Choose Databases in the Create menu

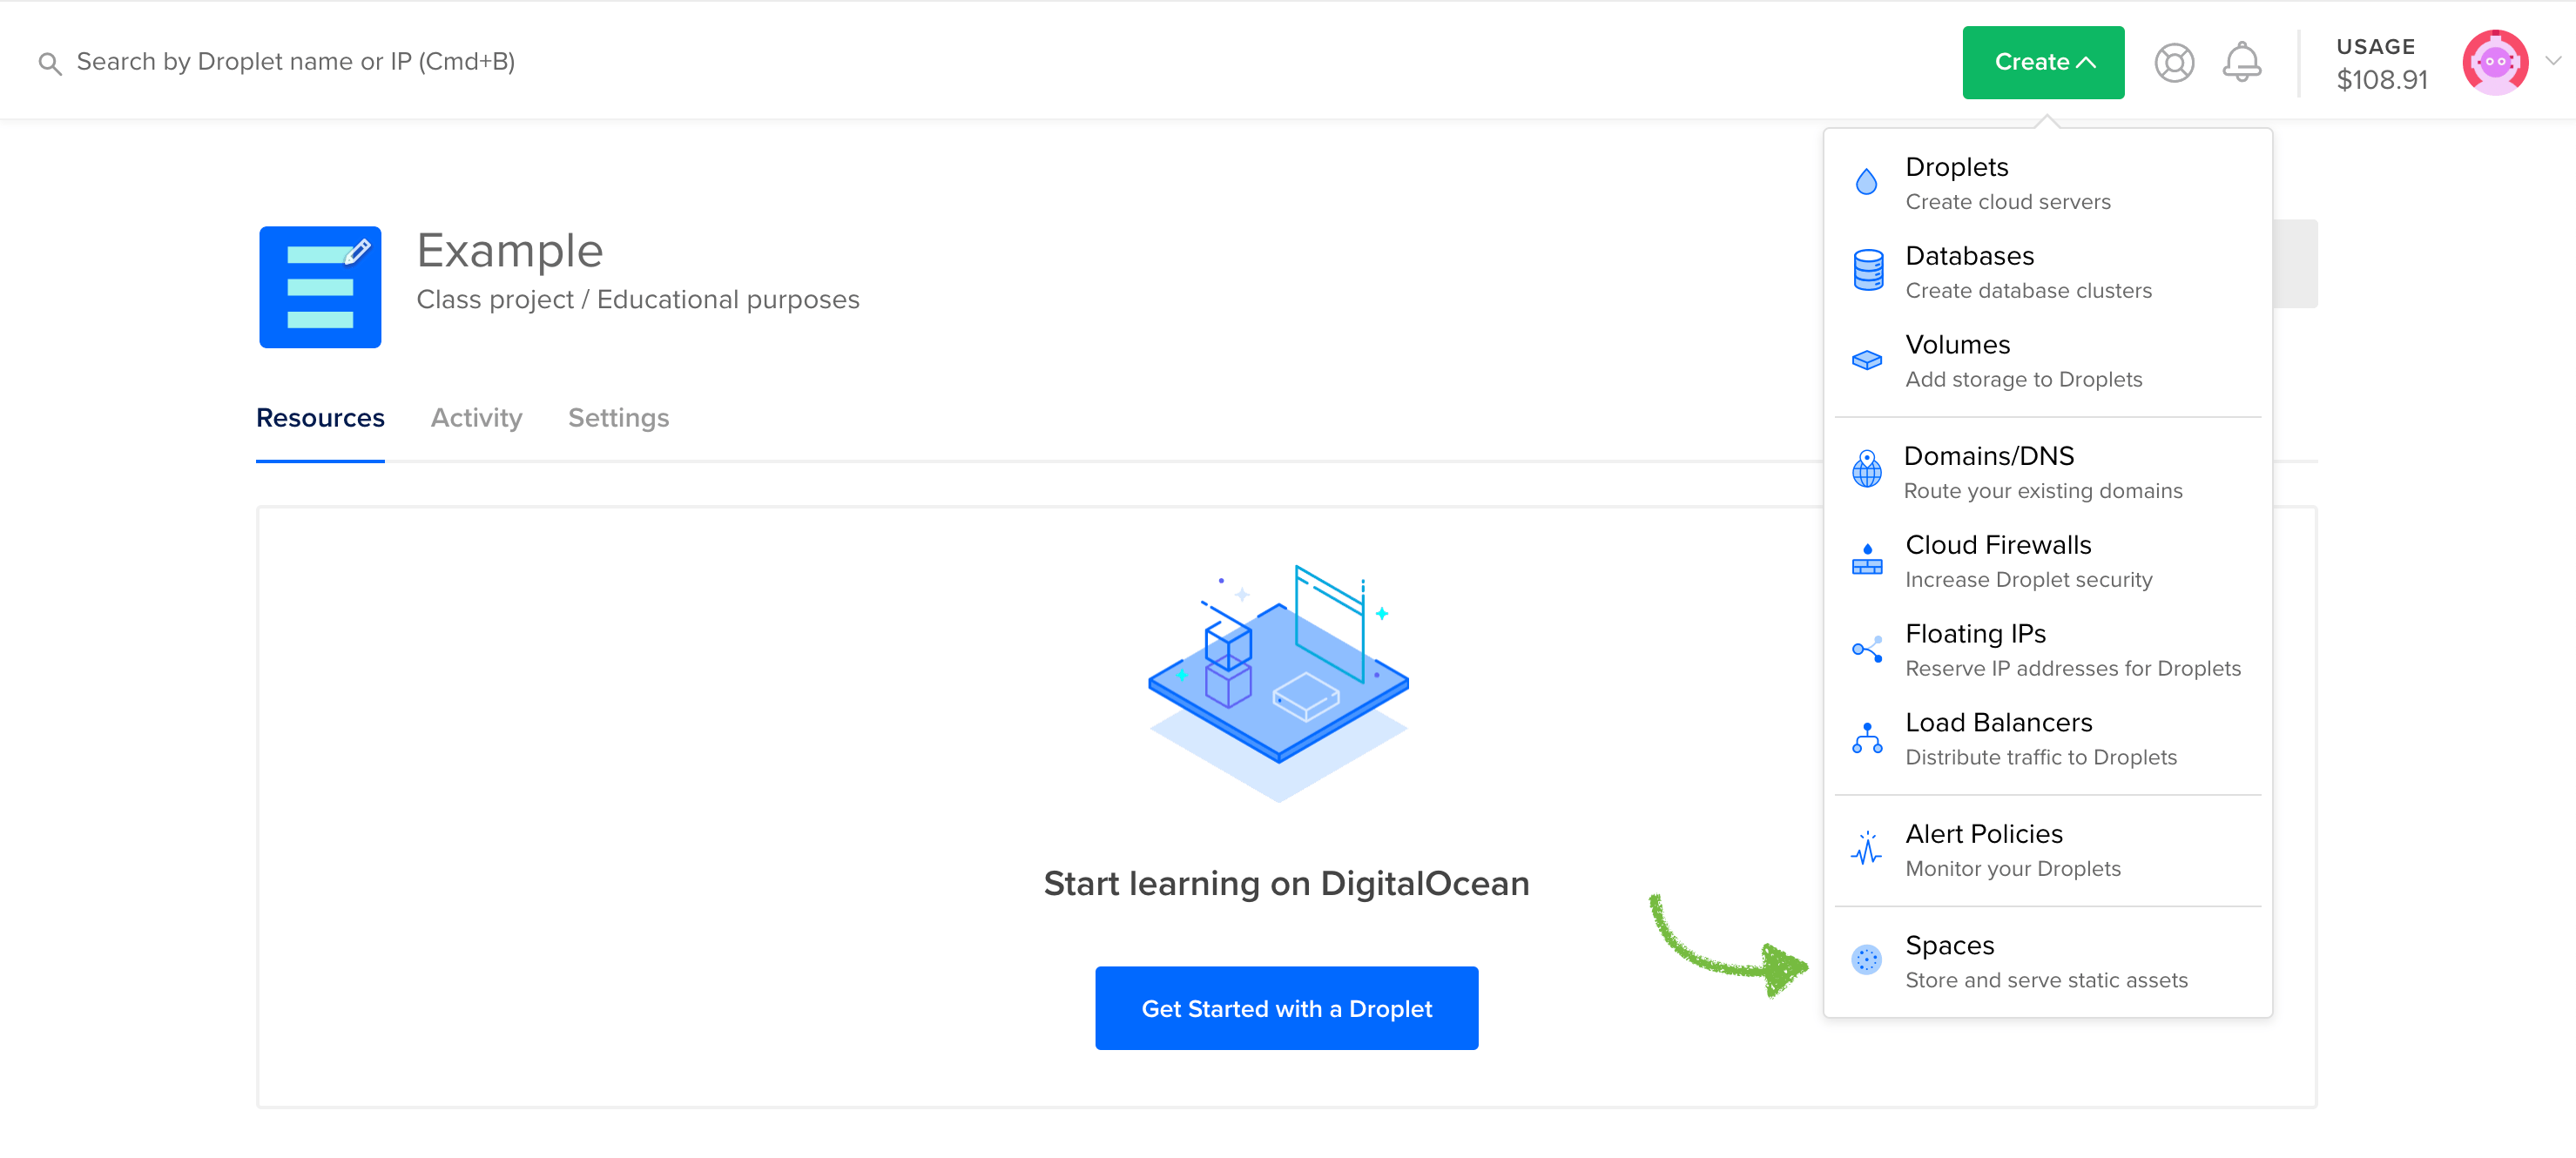2047,272
